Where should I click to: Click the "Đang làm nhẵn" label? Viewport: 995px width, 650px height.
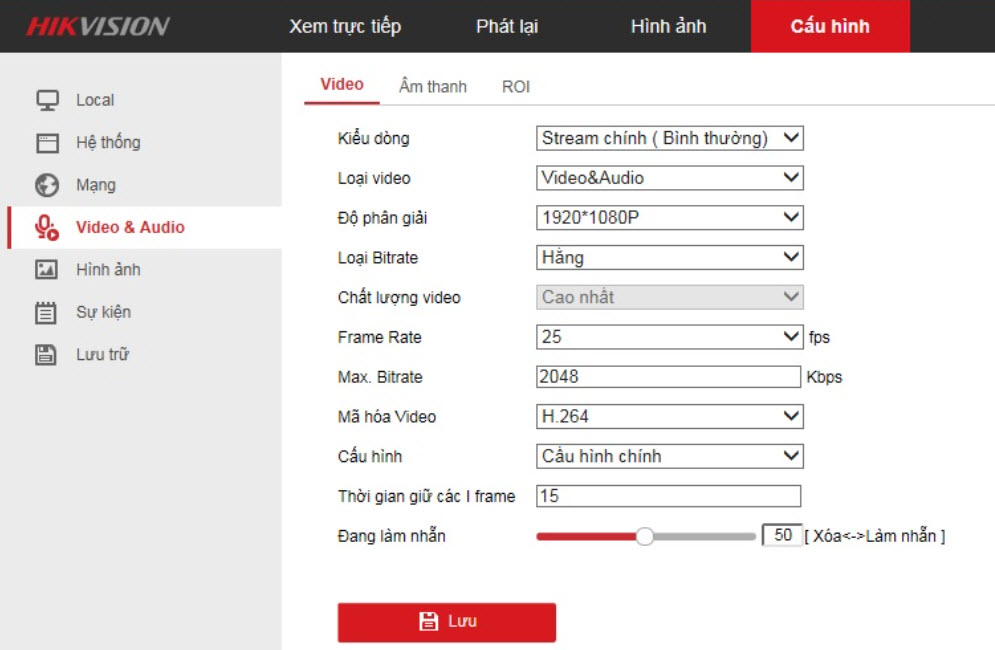pyautogui.click(x=392, y=536)
